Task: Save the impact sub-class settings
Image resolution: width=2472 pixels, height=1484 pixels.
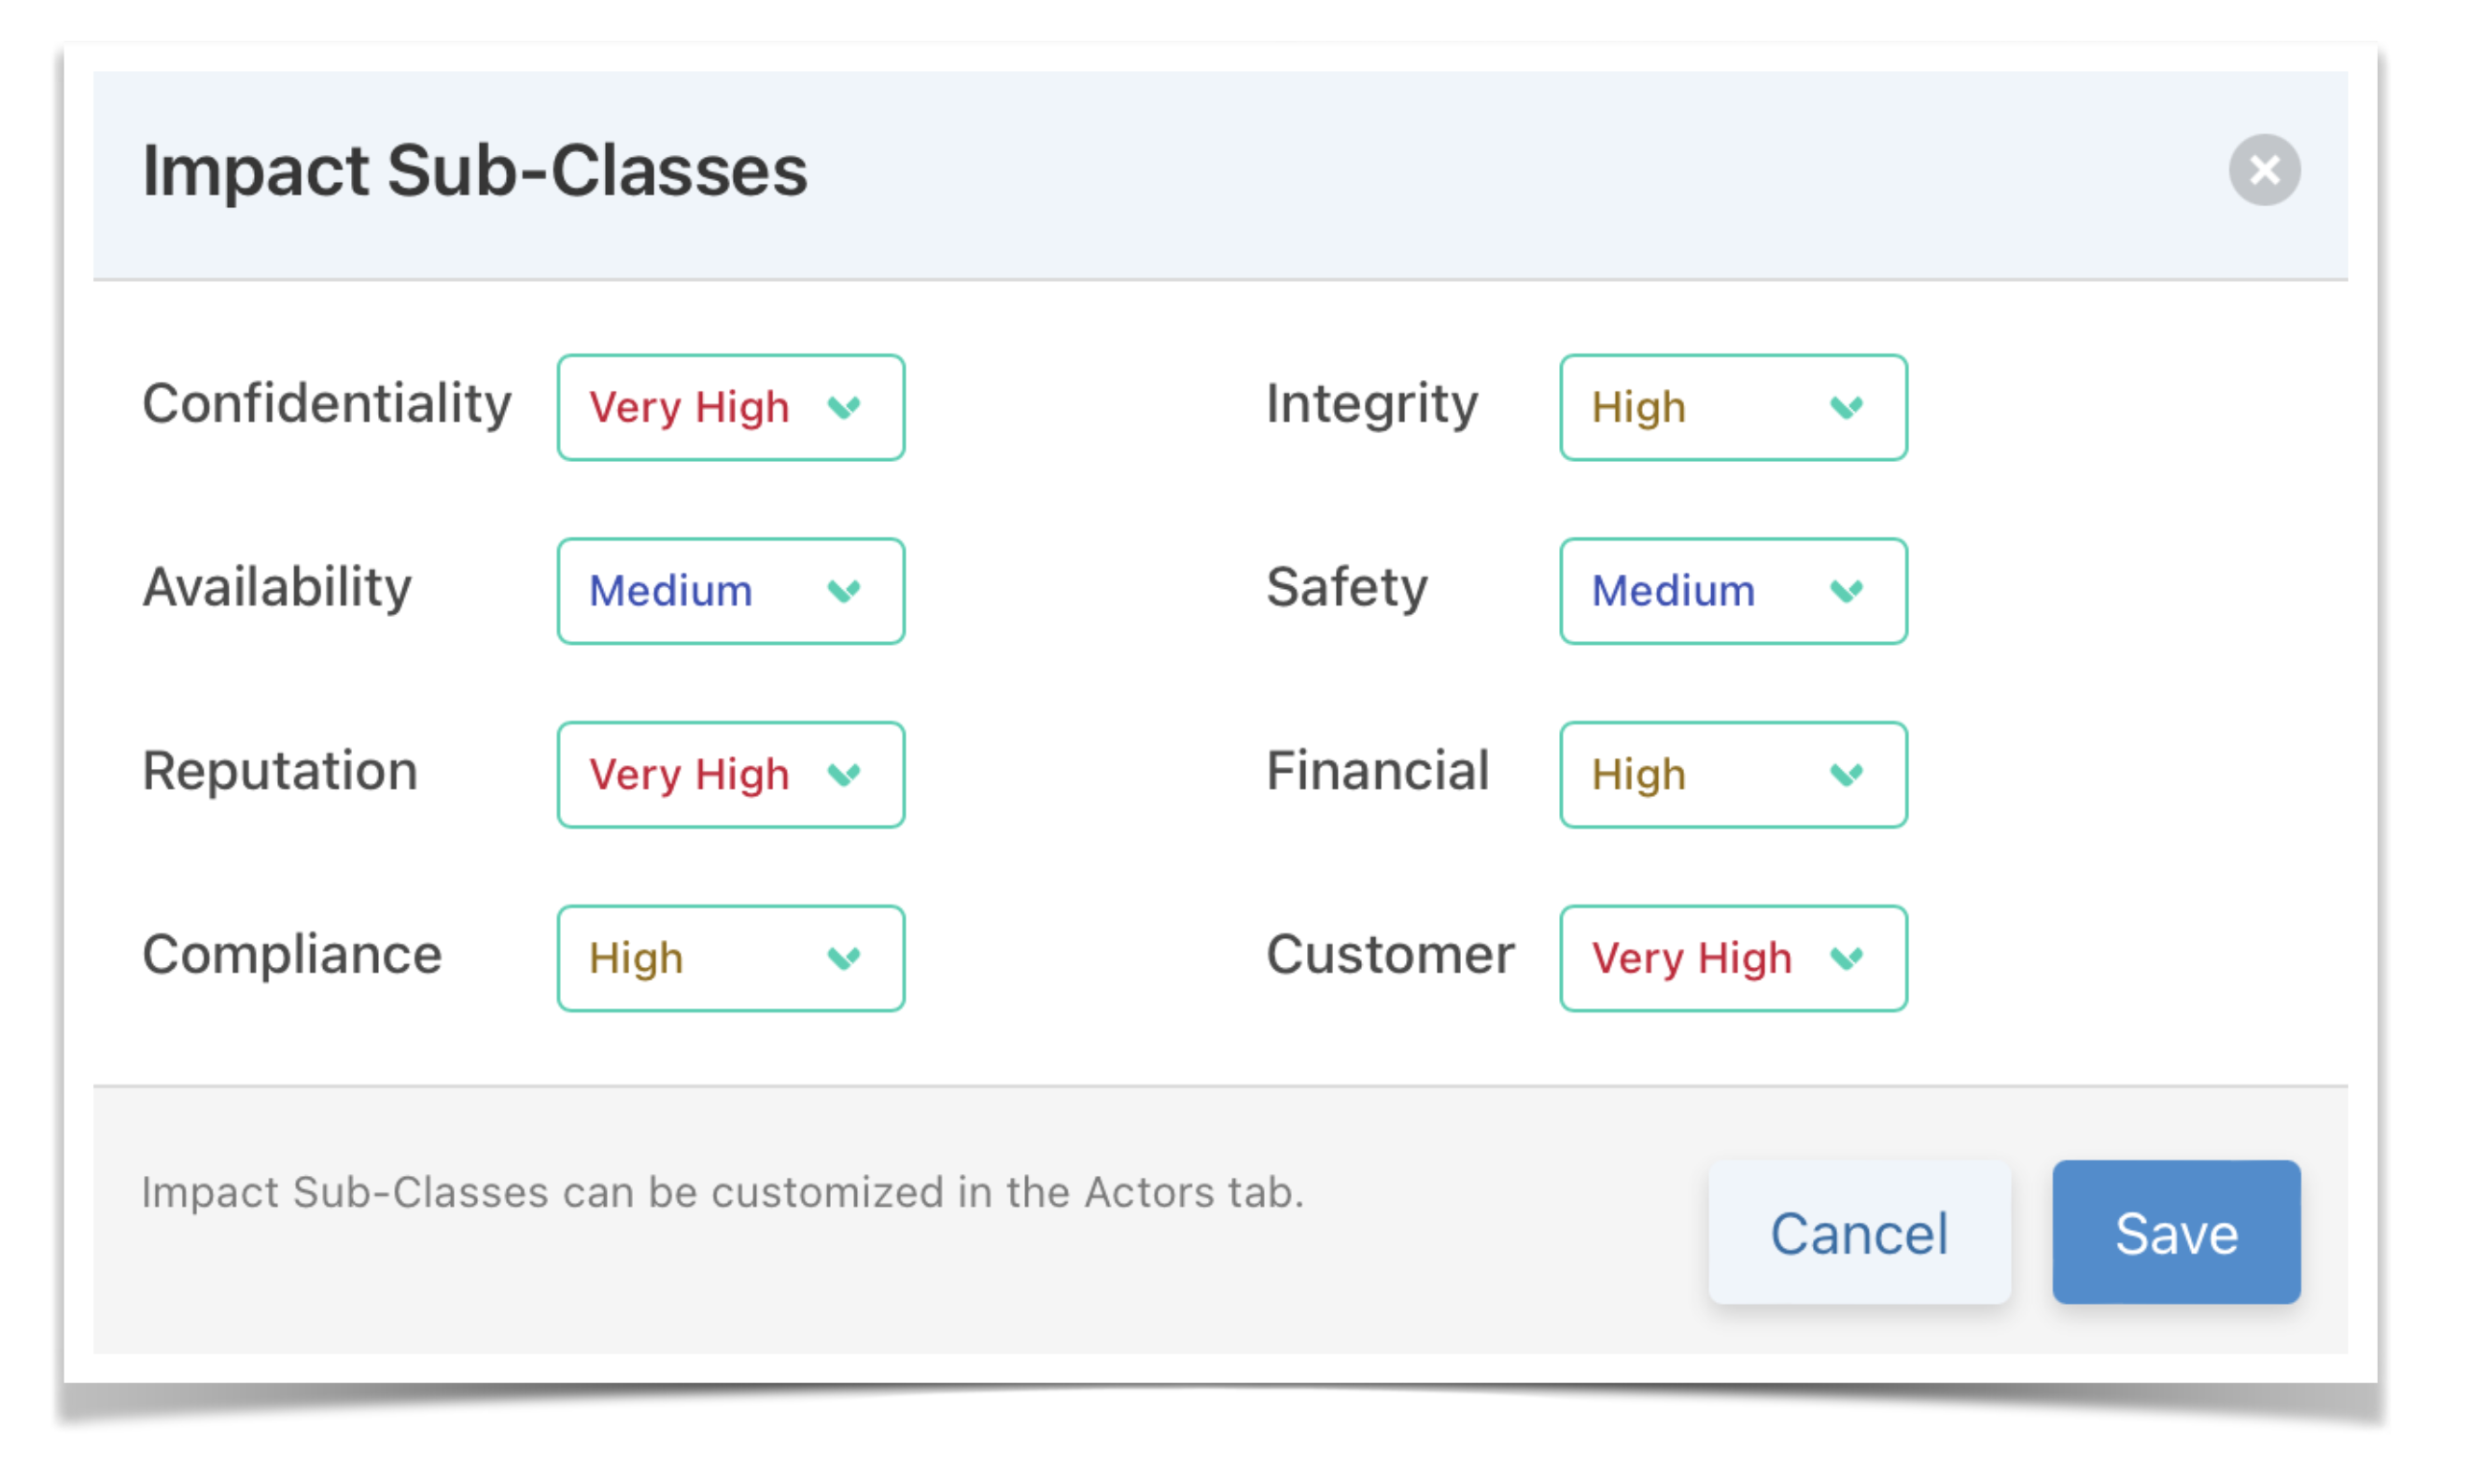Action: coord(2175,1231)
